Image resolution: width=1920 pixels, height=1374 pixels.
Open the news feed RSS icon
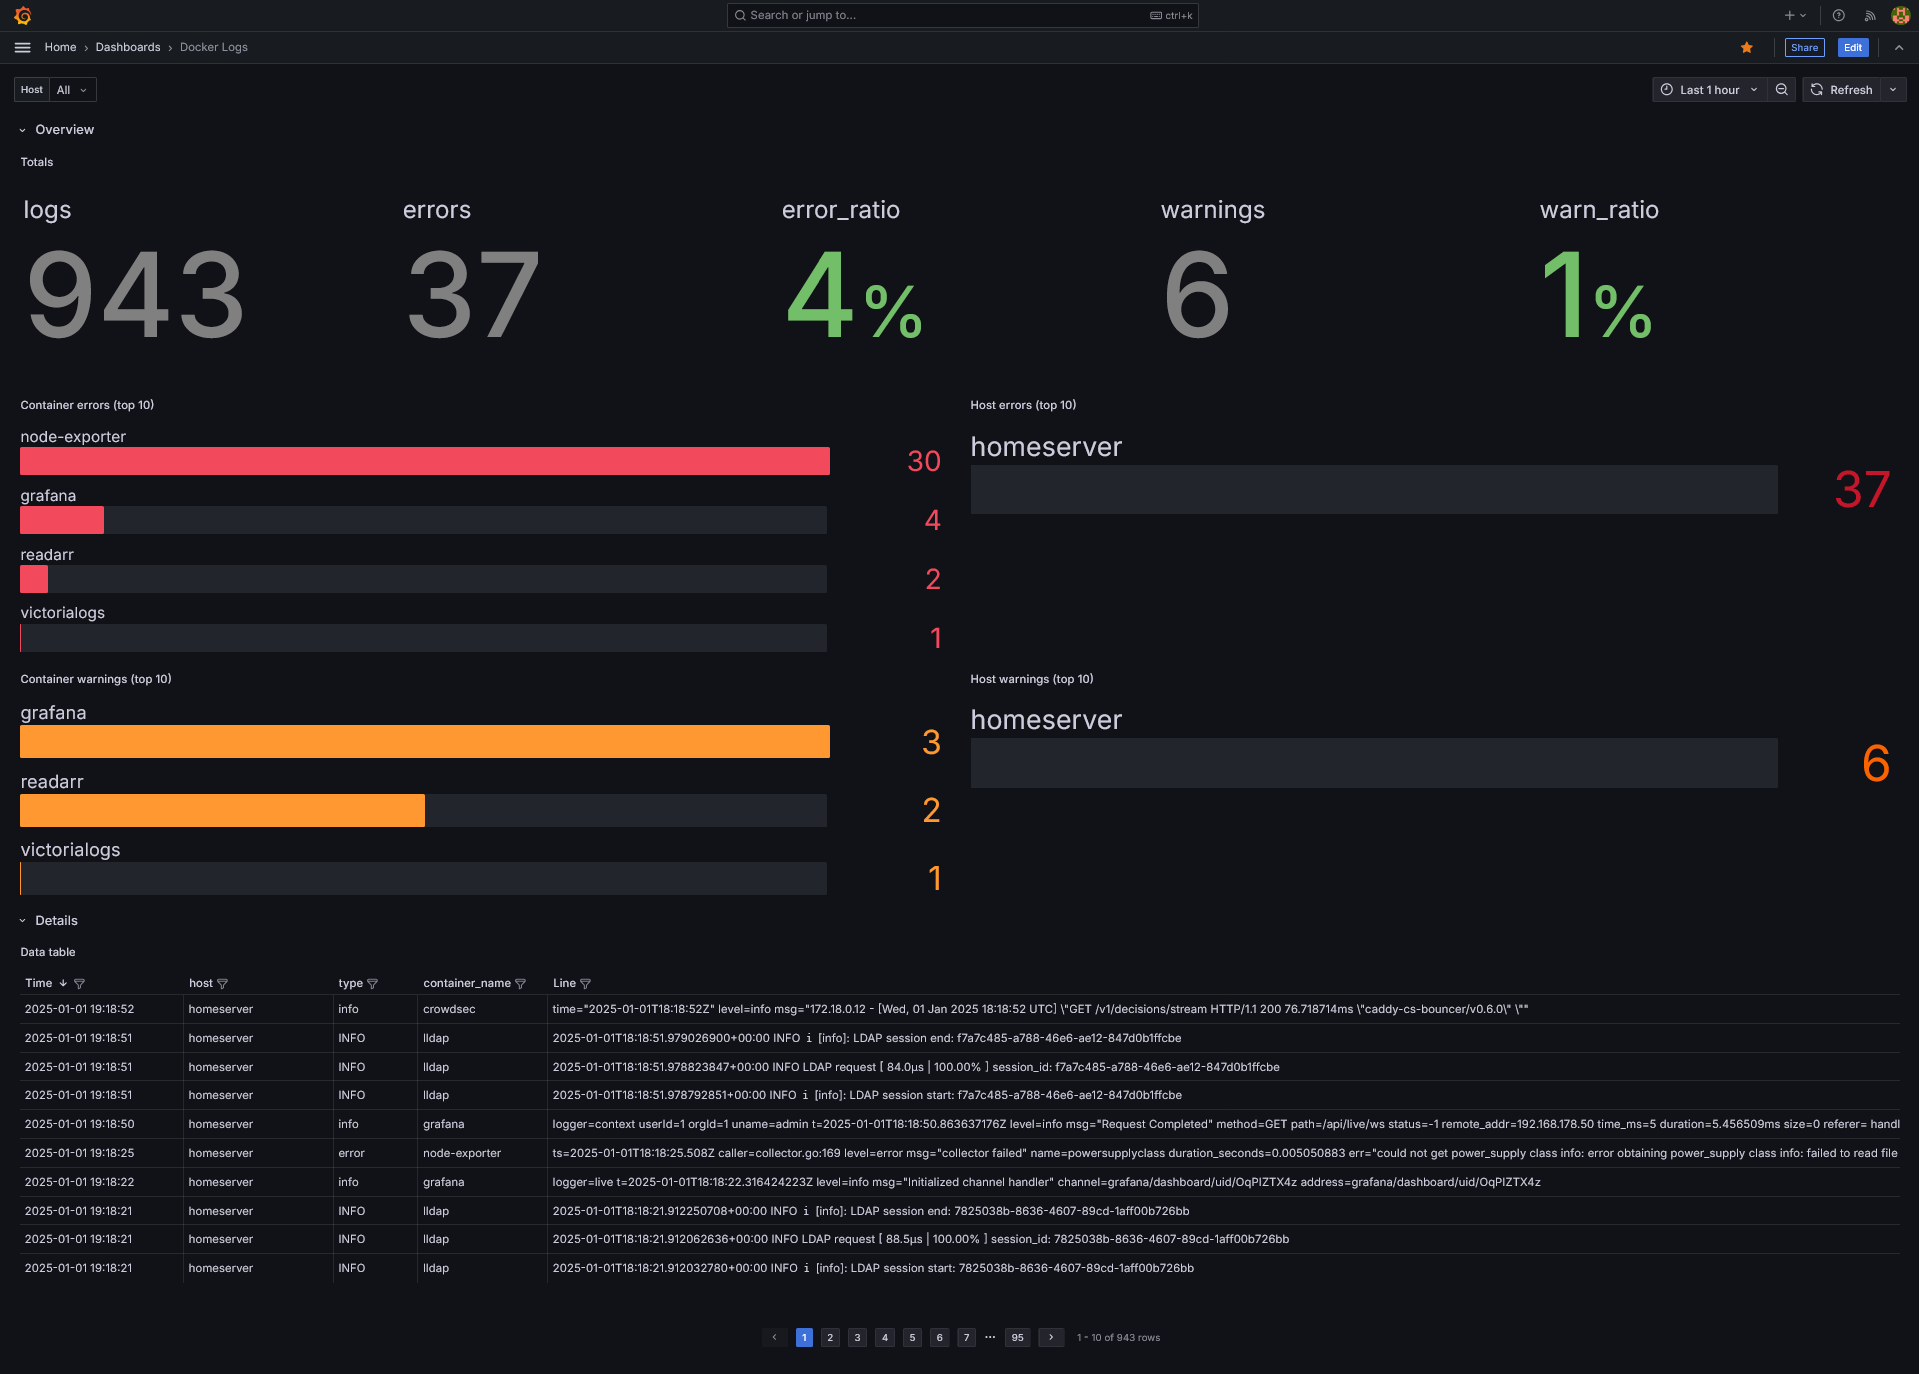[1869, 15]
